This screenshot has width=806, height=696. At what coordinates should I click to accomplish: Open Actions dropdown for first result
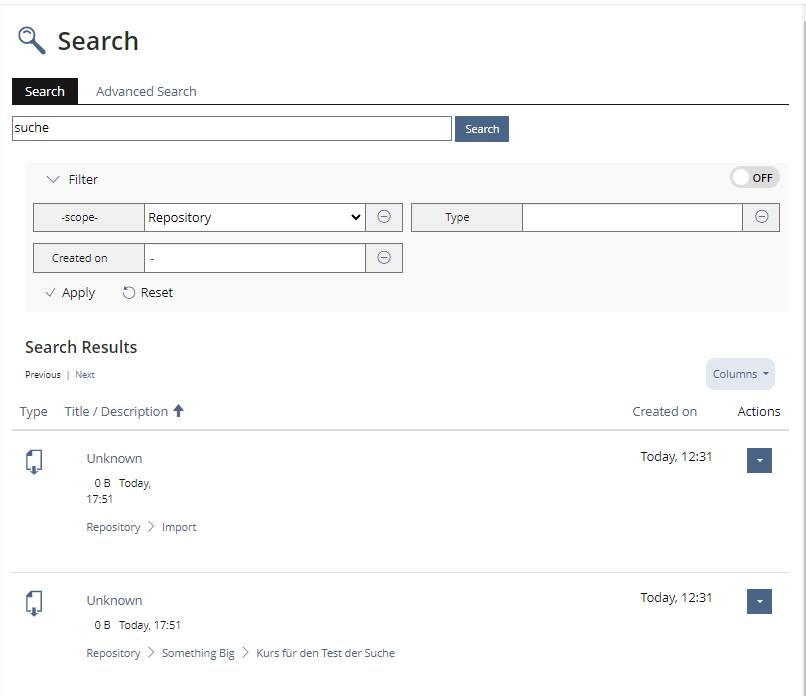pyautogui.click(x=759, y=460)
